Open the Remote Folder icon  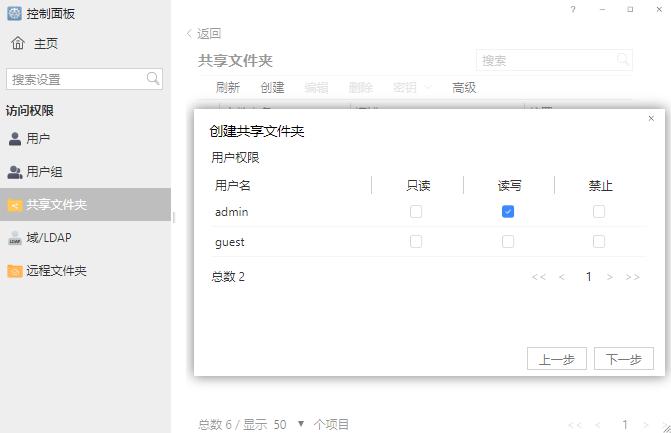[15, 271]
